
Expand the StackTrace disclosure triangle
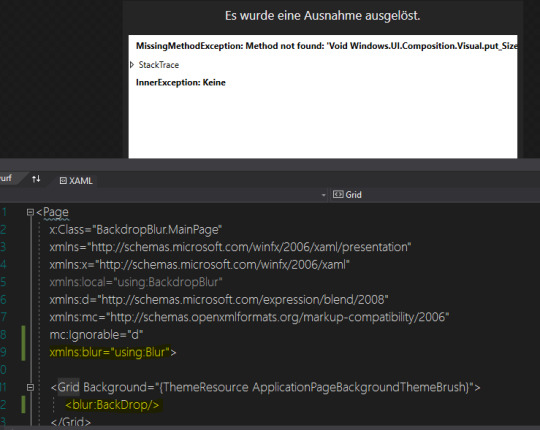(x=132, y=65)
